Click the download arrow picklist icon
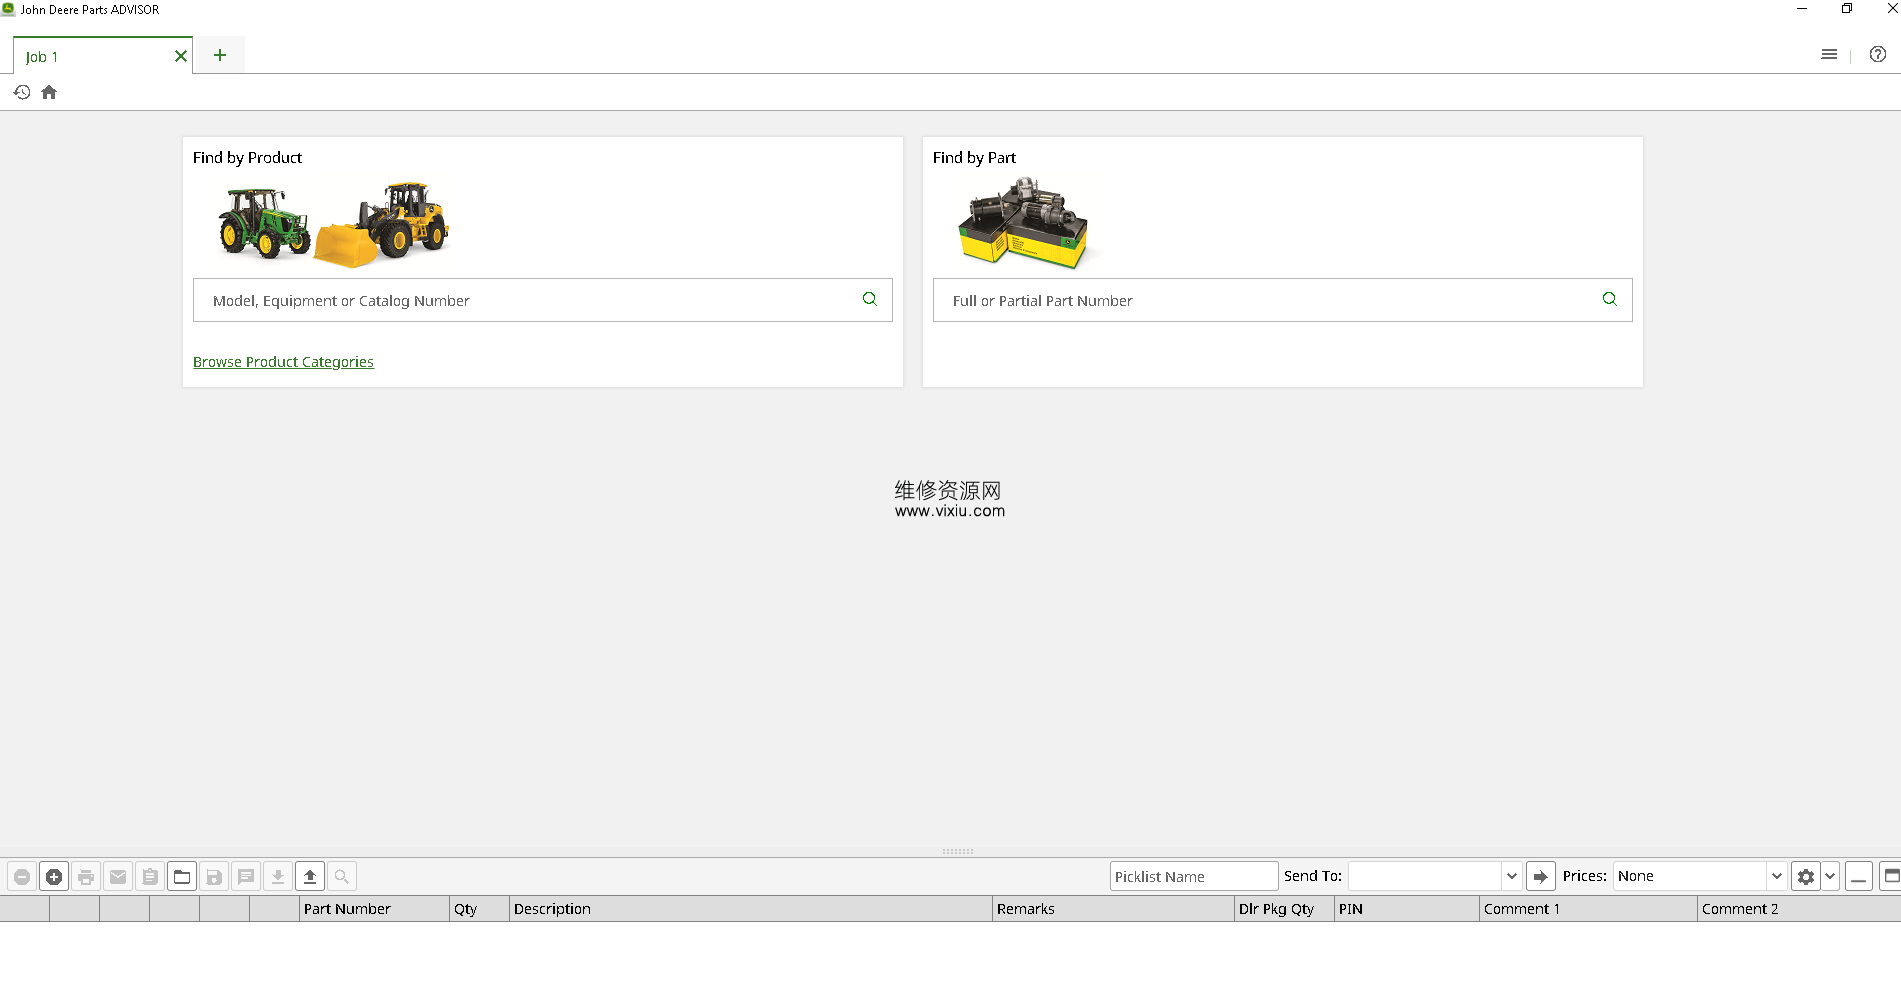The image size is (1901, 1000). (x=278, y=877)
